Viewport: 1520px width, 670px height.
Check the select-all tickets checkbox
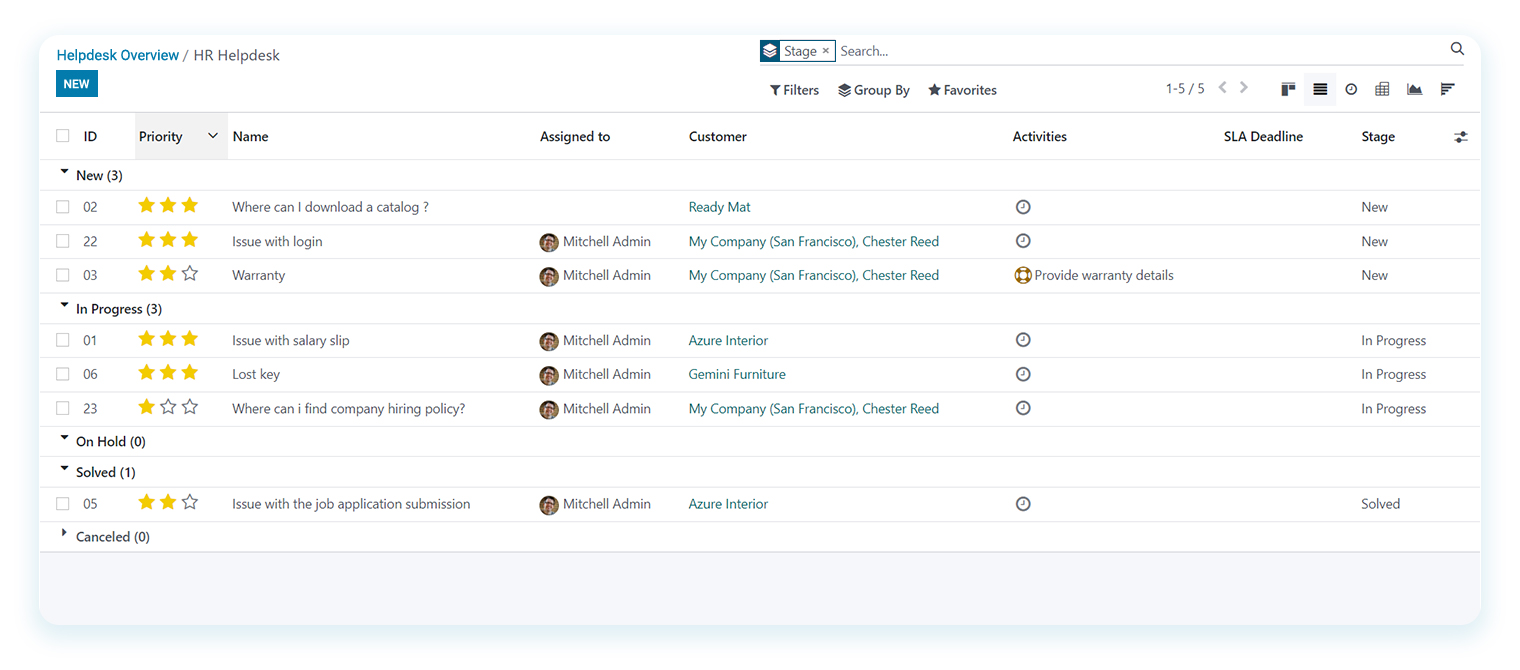[x=62, y=135]
